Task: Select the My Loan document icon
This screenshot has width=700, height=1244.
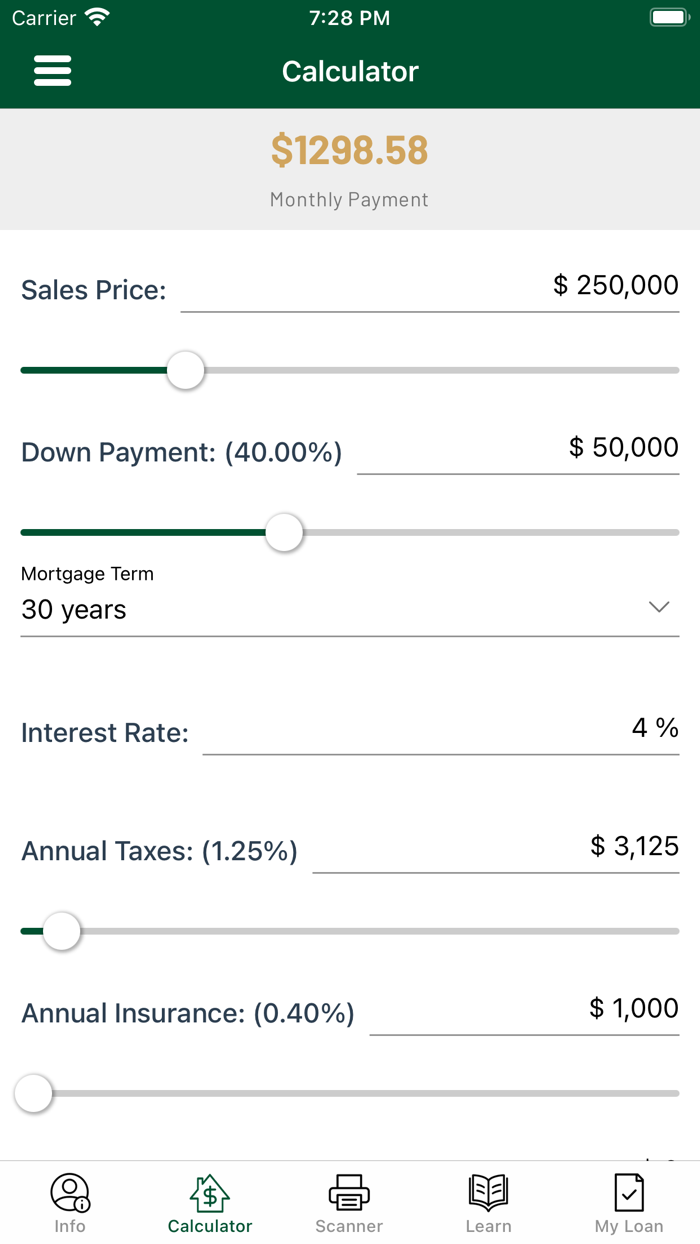Action: click(628, 1191)
